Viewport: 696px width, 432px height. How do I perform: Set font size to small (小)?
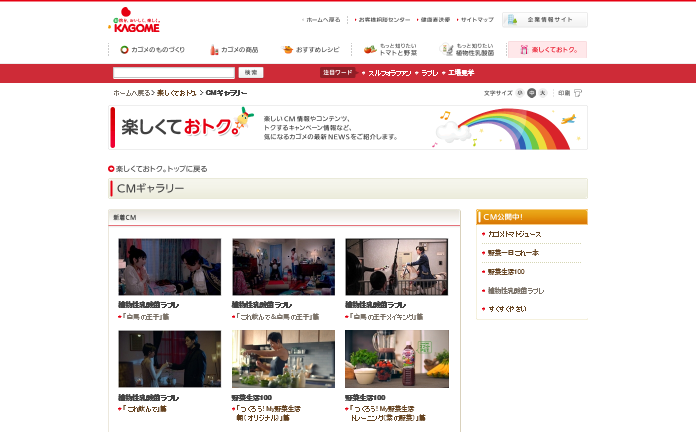[520, 93]
